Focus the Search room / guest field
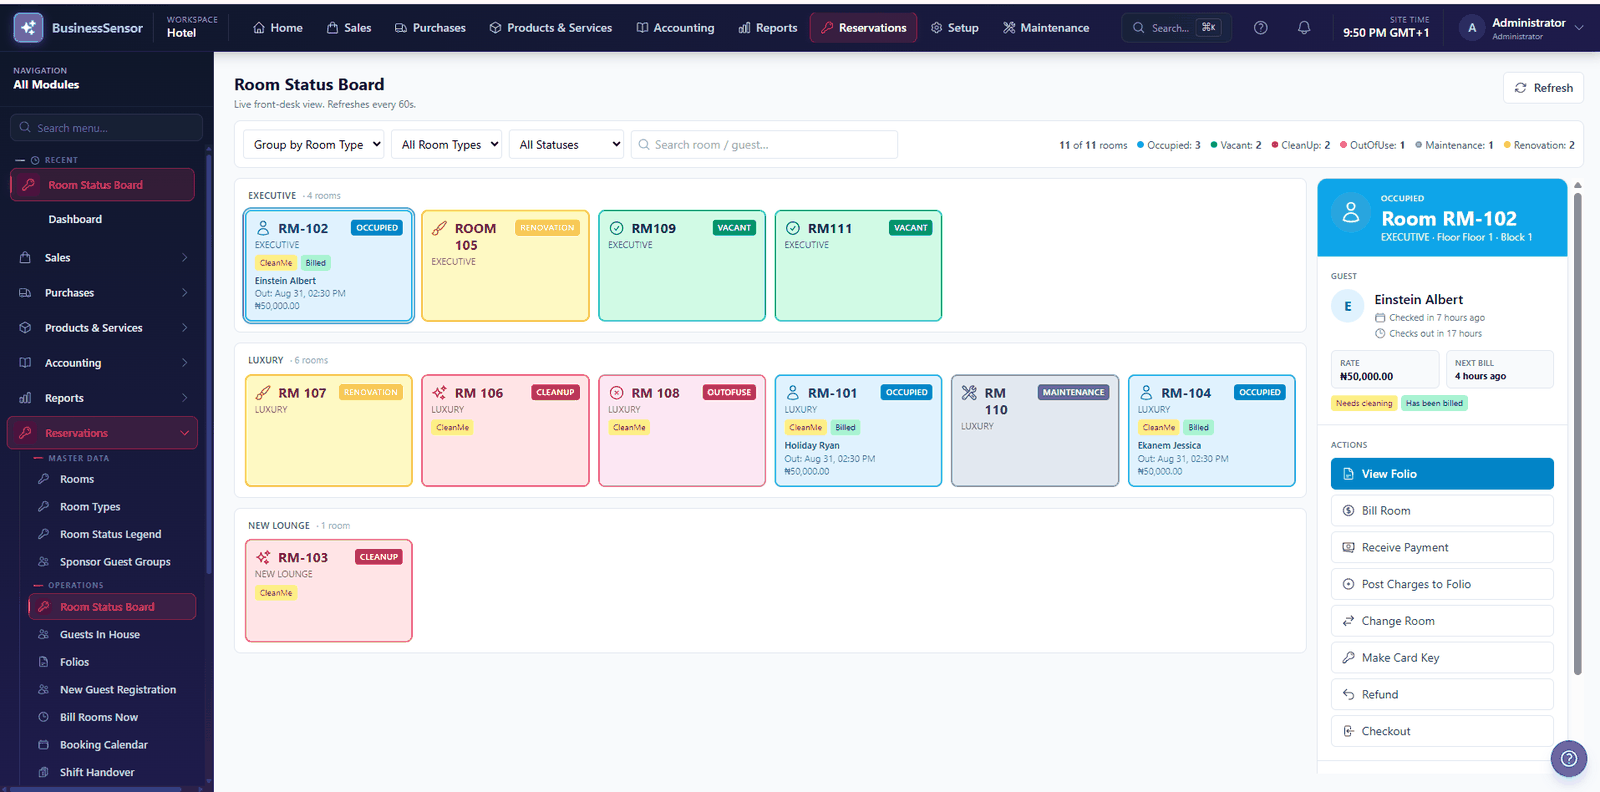This screenshot has height=792, width=1600. pos(764,145)
